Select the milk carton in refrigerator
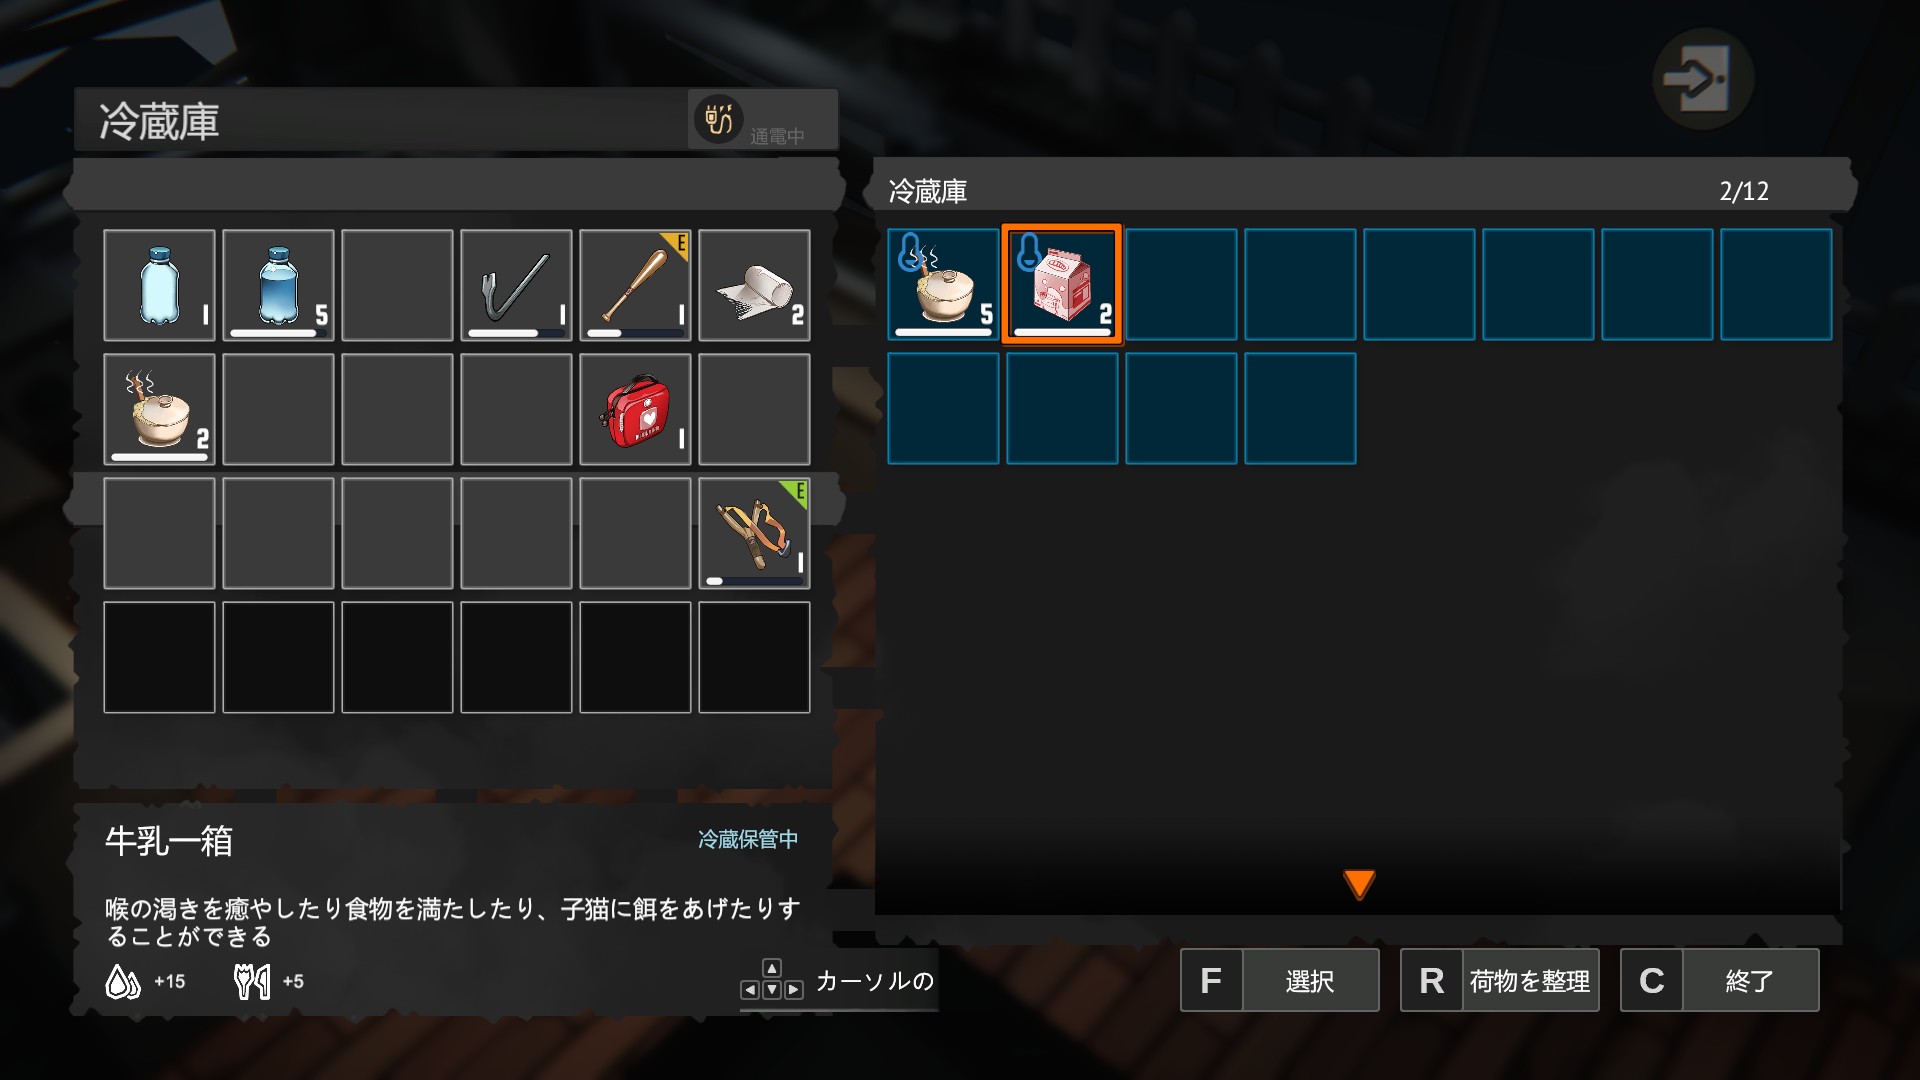The height and width of the screenshot is (1080, 1920). tap(1062, 285)
